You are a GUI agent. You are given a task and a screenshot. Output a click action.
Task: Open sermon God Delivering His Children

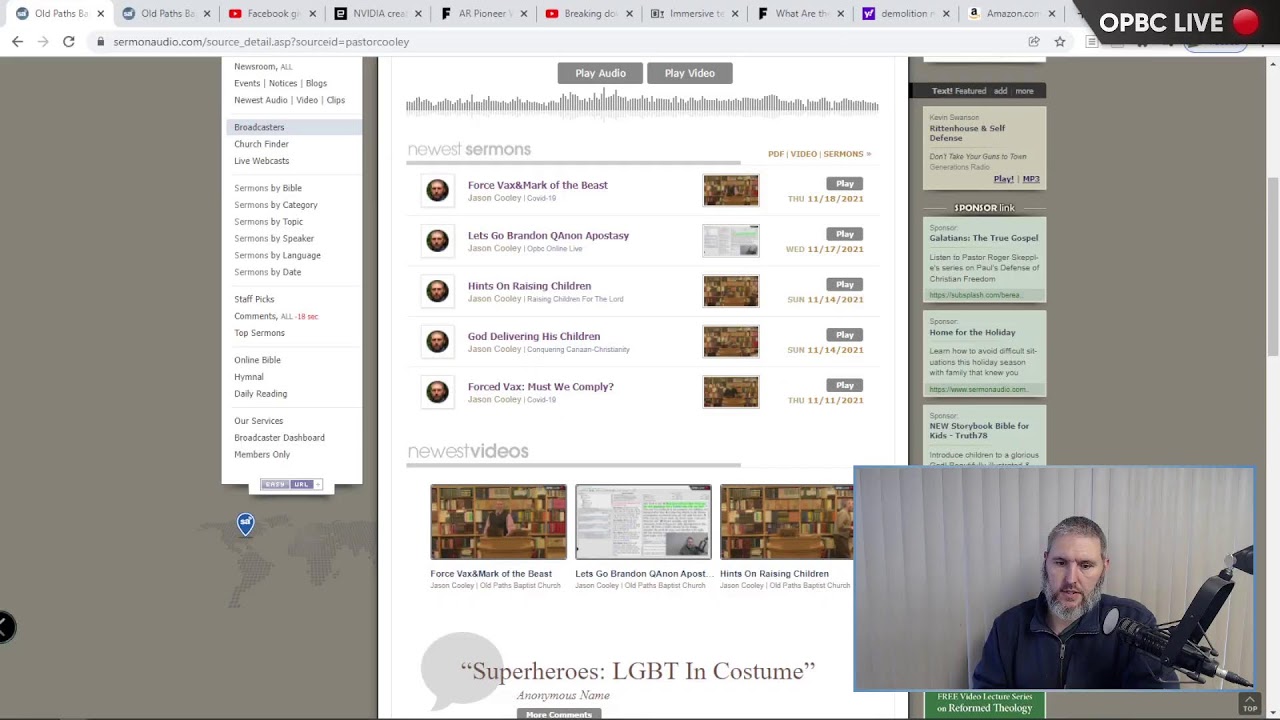(534, 336)
